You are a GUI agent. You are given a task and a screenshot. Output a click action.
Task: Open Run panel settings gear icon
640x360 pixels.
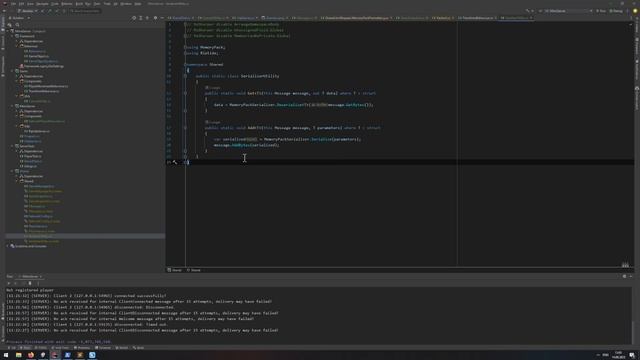click(624, 276)
